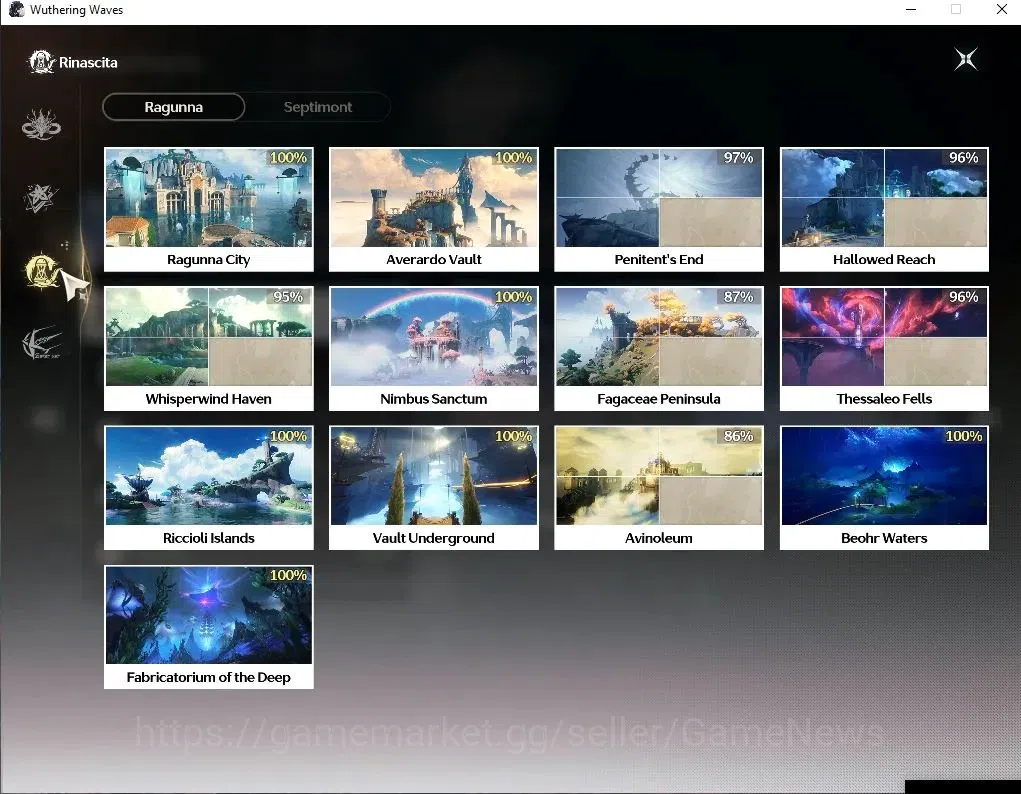Viewport: 1021px width, 794px height.
Task: Open the Hallowed Reach area card
Action: (x=884, y=209)
